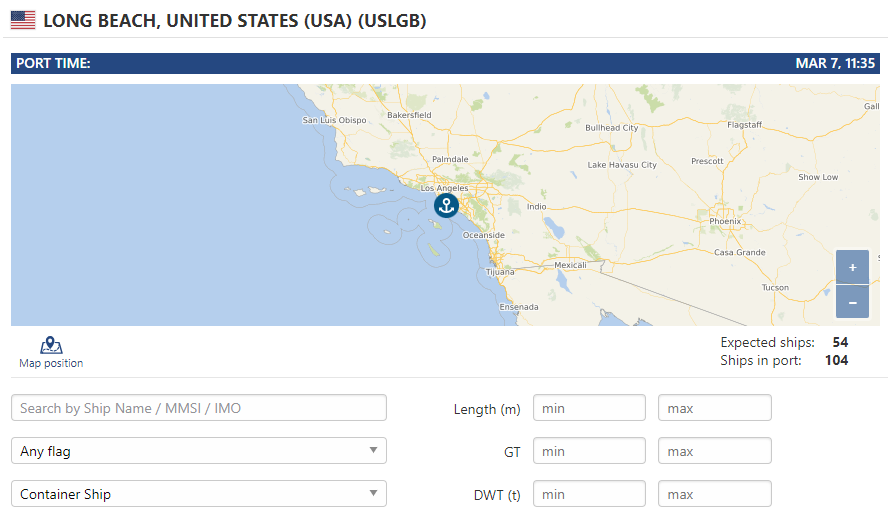Click the DWT max input field

click(715, 494)
